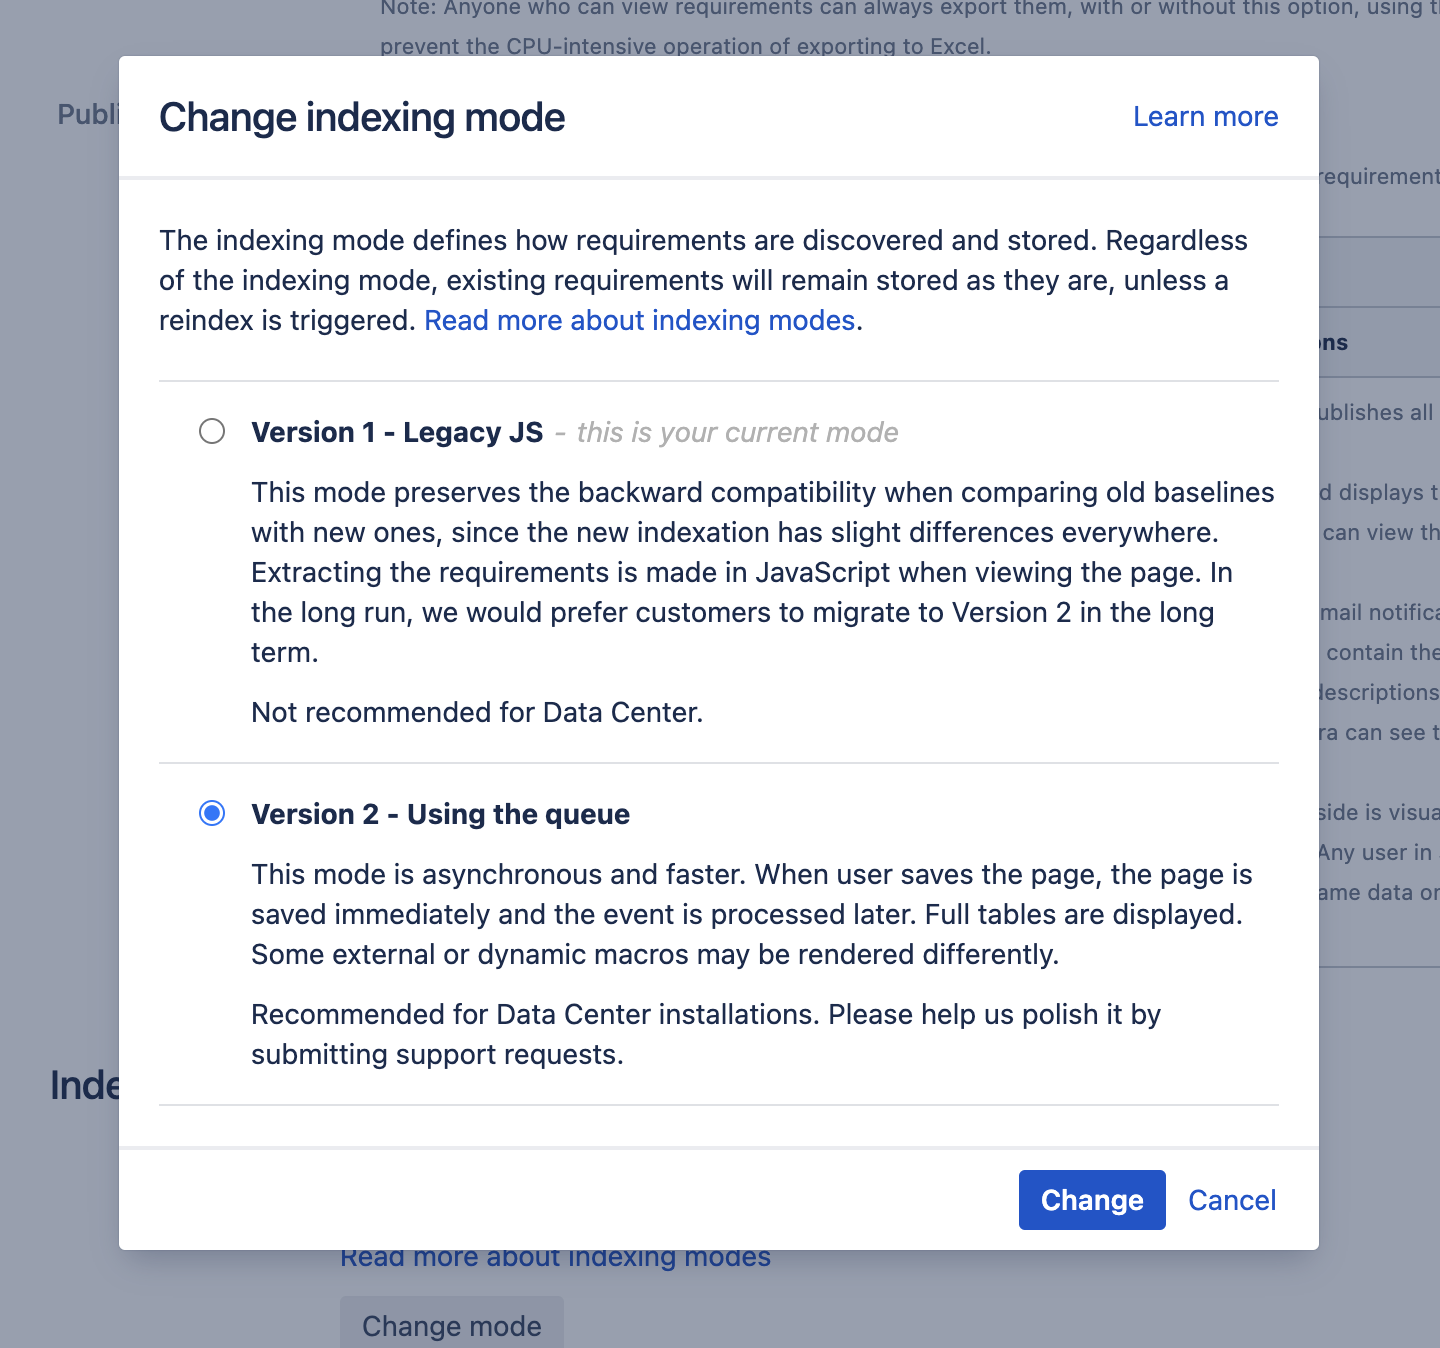The image size is (1440, 1348).
Task: Click the 'Change indexing mode' dialog title
Action: [x=362, y=117]
